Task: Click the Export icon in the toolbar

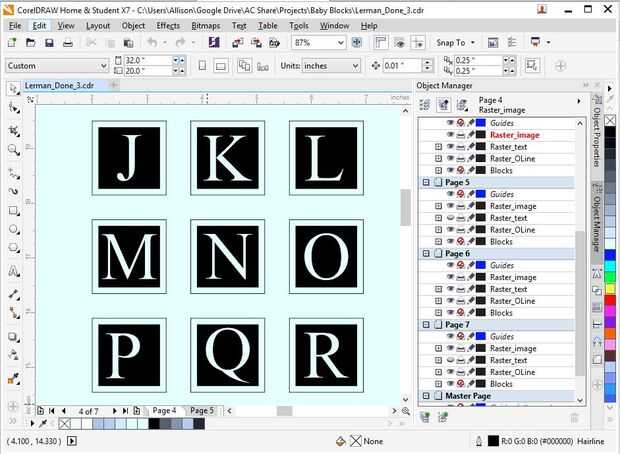Action: [x=256, y=42]
